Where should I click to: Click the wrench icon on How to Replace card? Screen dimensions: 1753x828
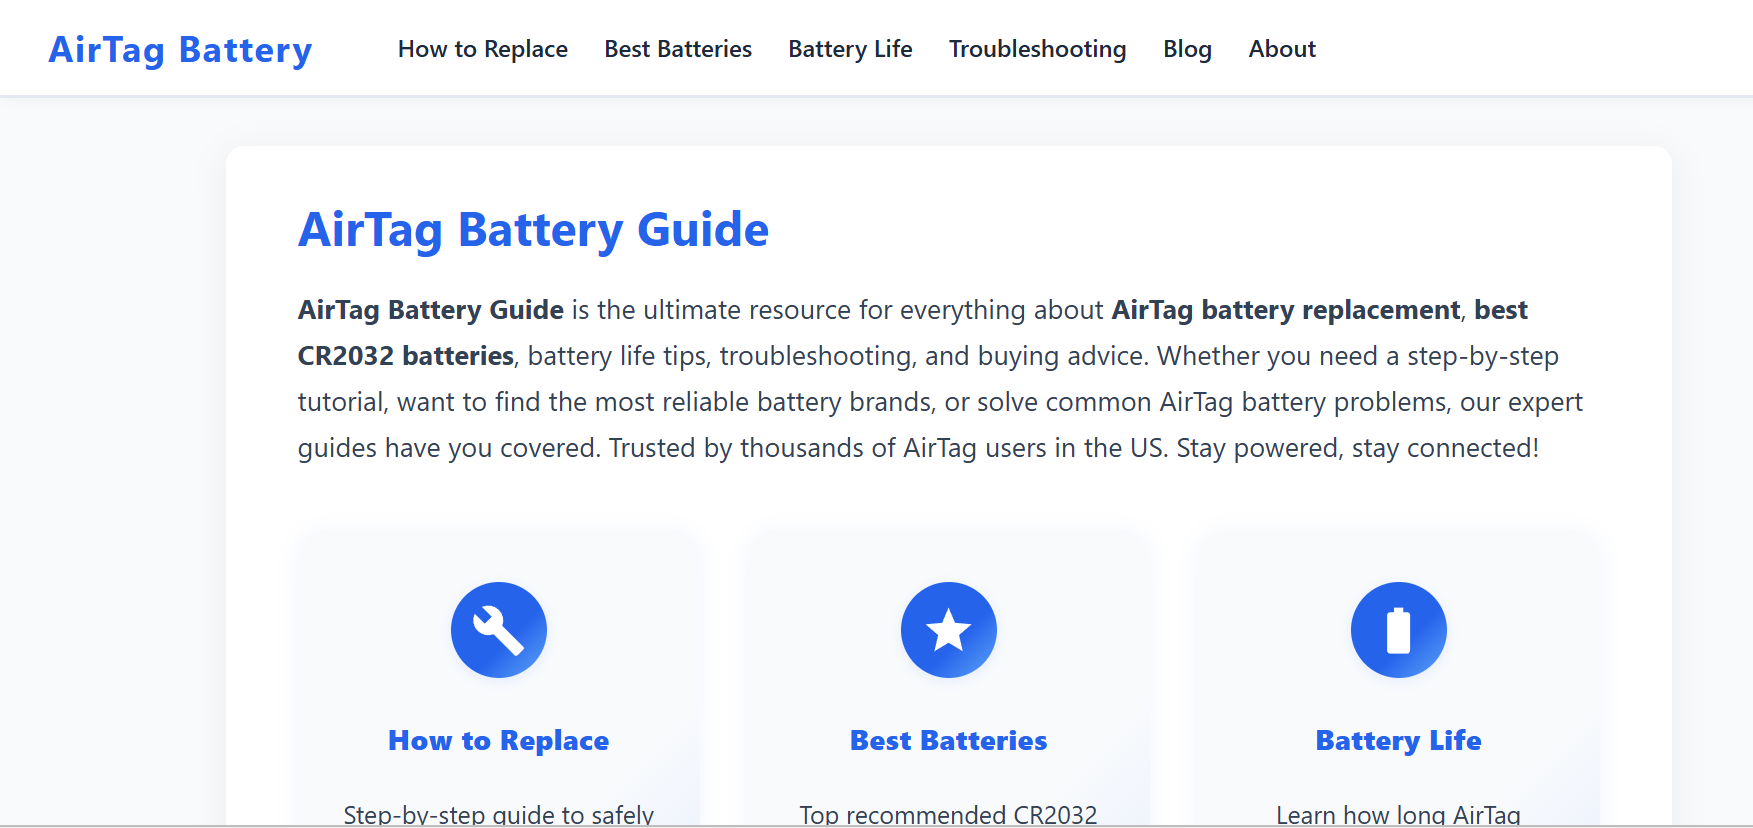498,630
